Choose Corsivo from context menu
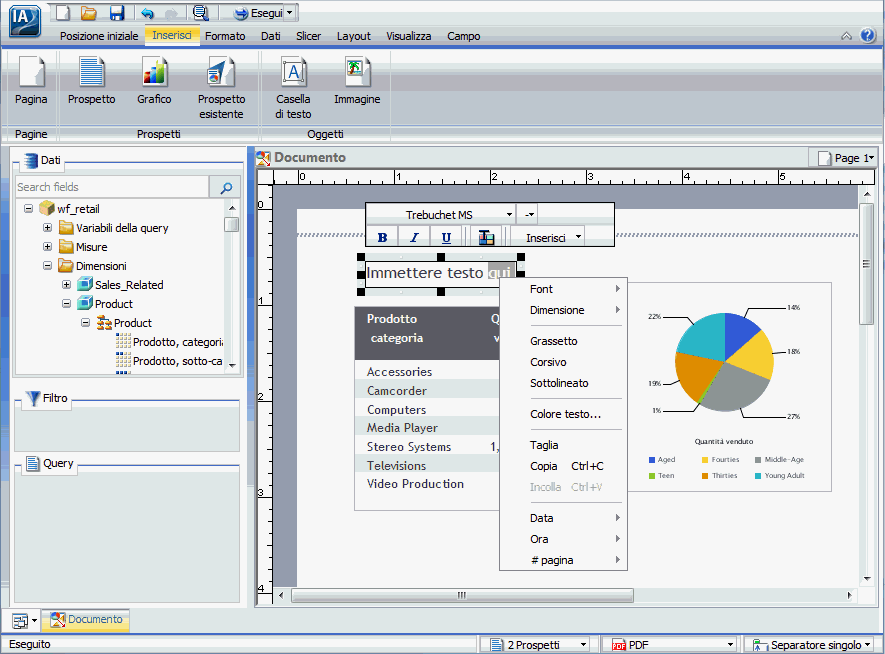The width and height of the screenshot is (885, 654). pyautogui.click(x=564, y=362)
